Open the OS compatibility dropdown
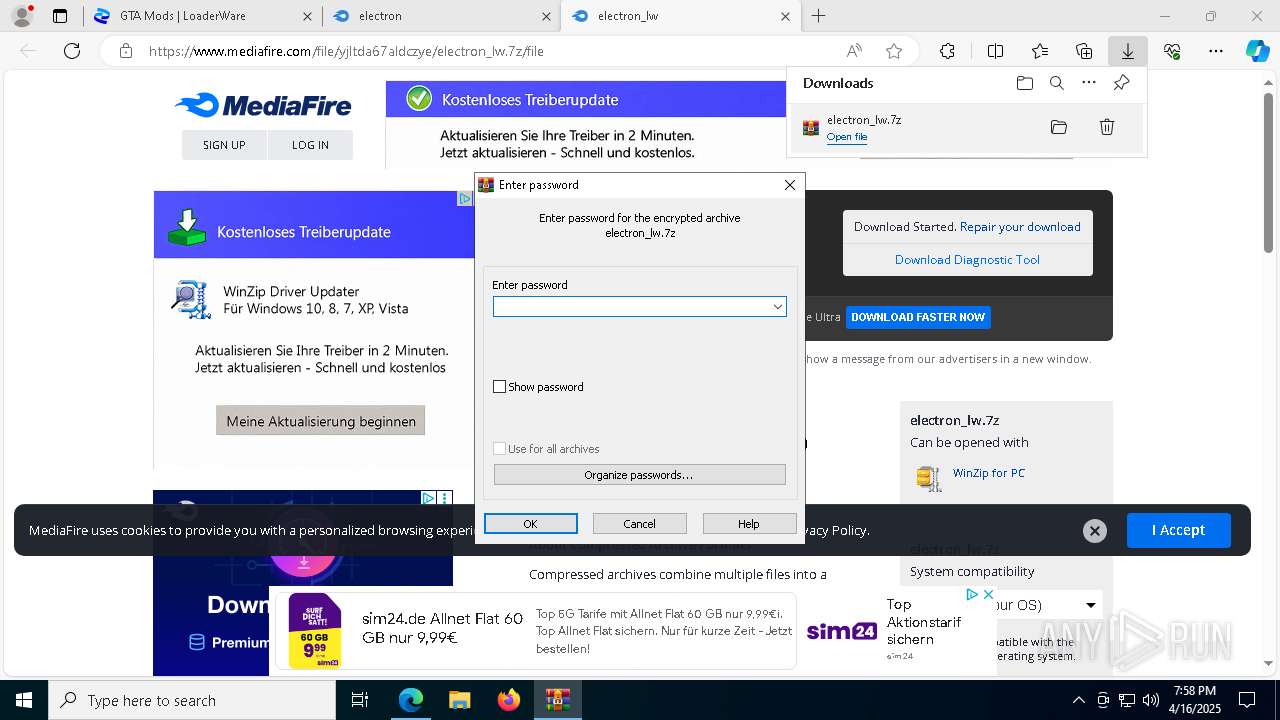Screen dimensions: 1280x720 coord(1091,605)
